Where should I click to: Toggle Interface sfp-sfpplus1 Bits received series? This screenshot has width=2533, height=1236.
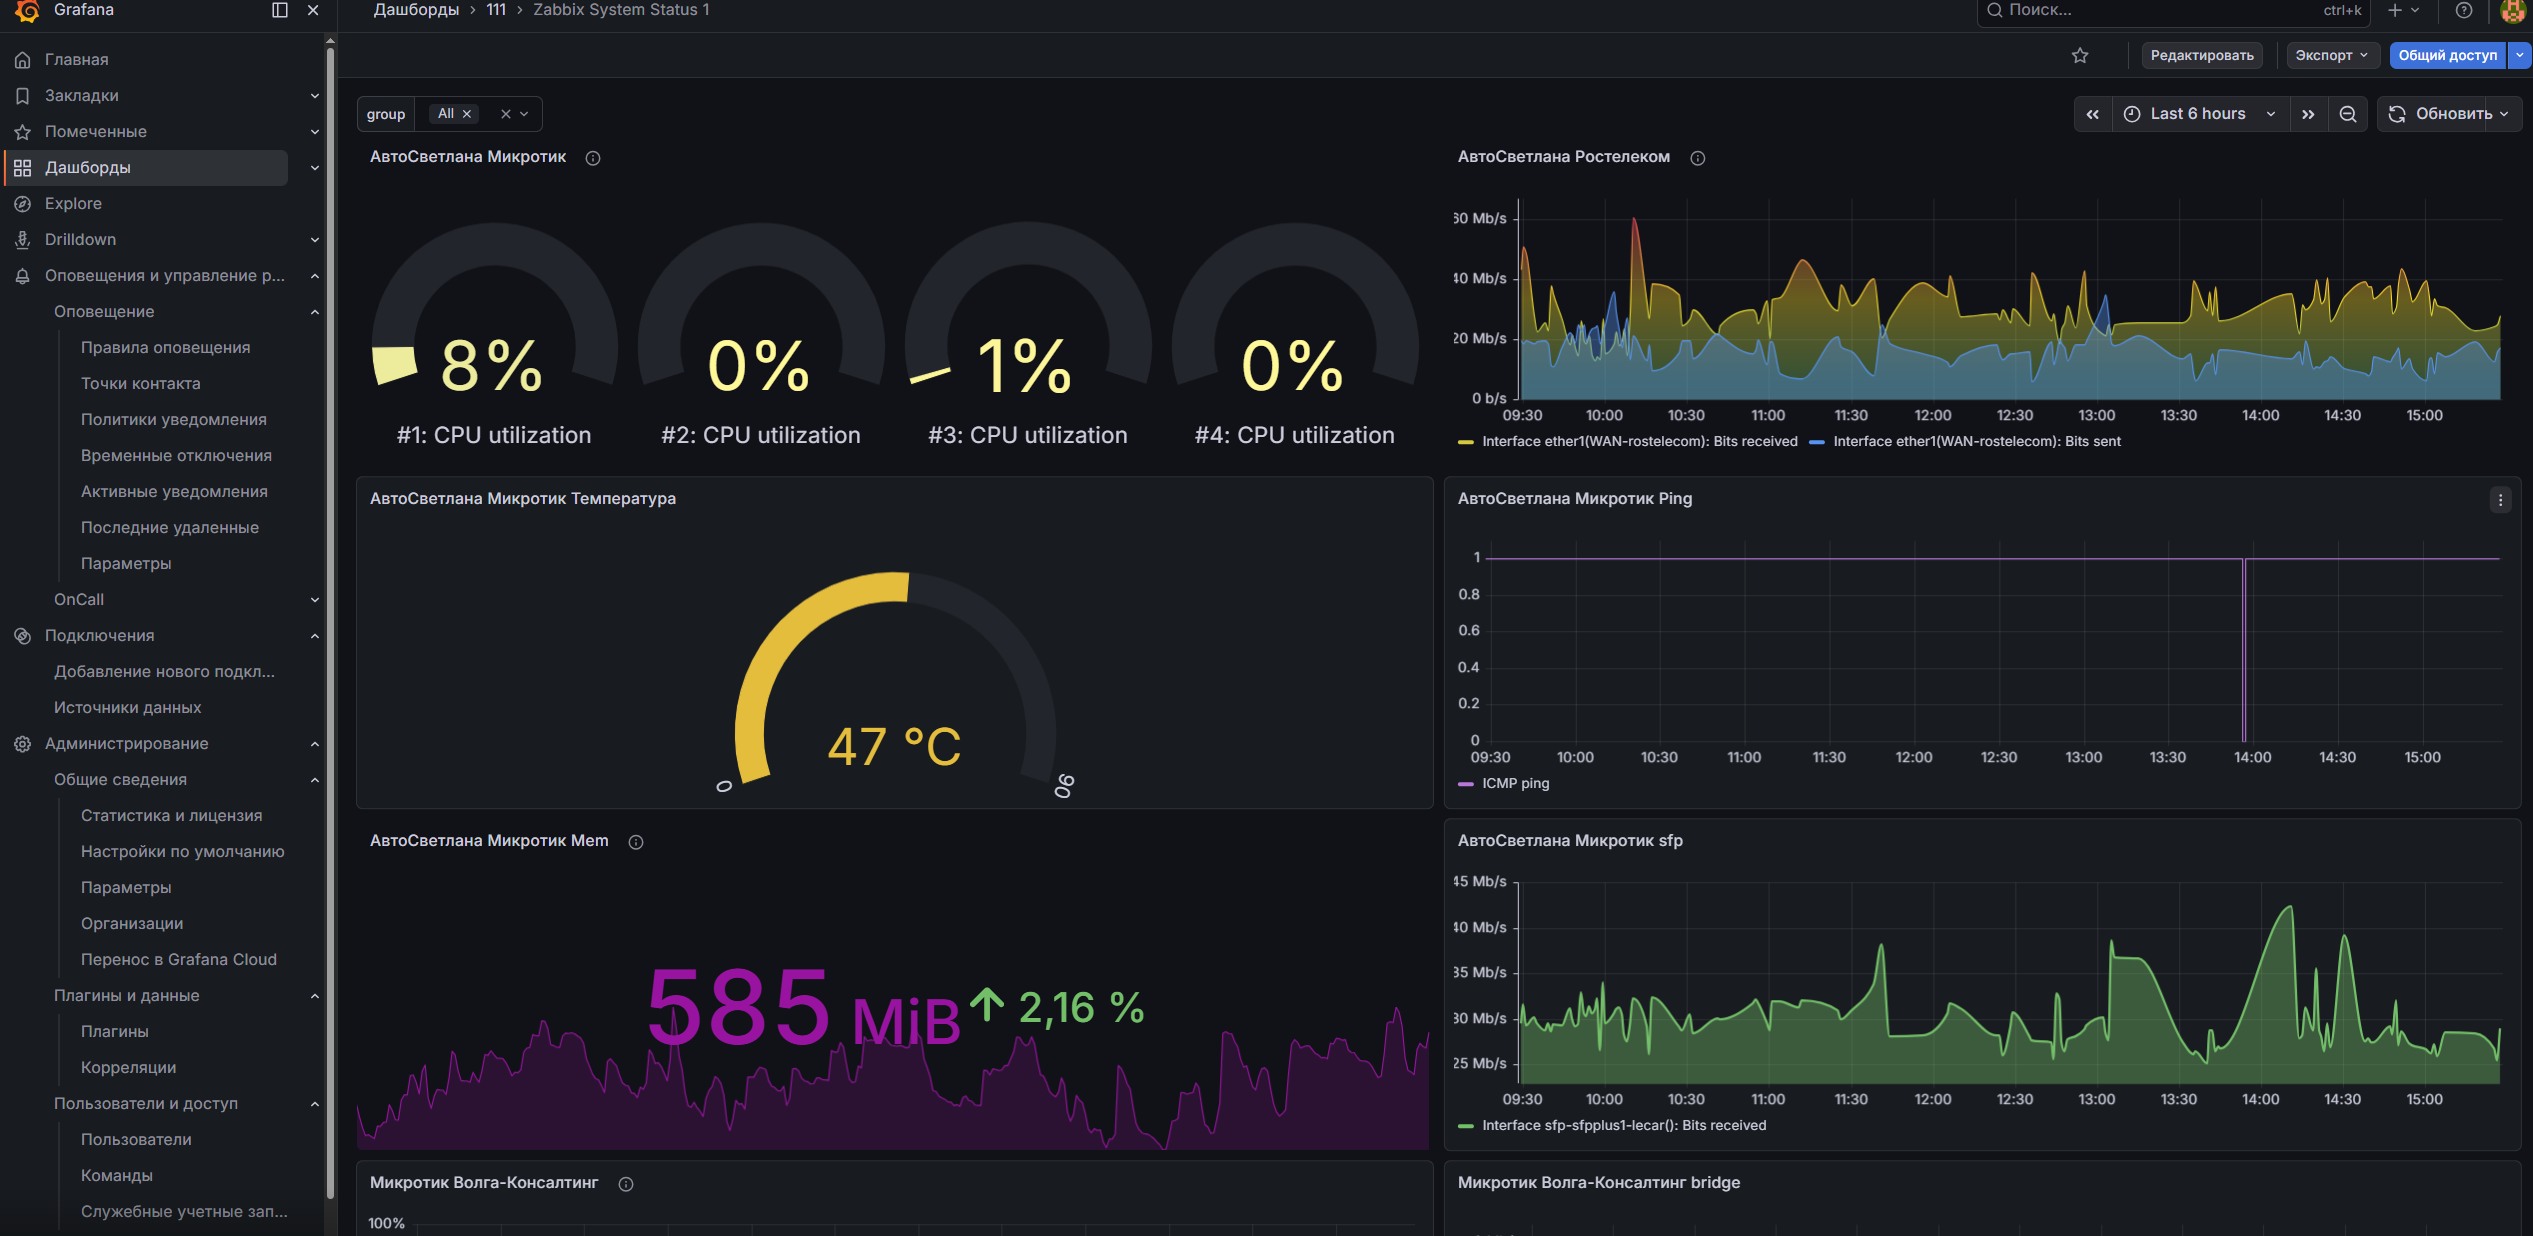pyautogui.click(x=1624, y=1125)
